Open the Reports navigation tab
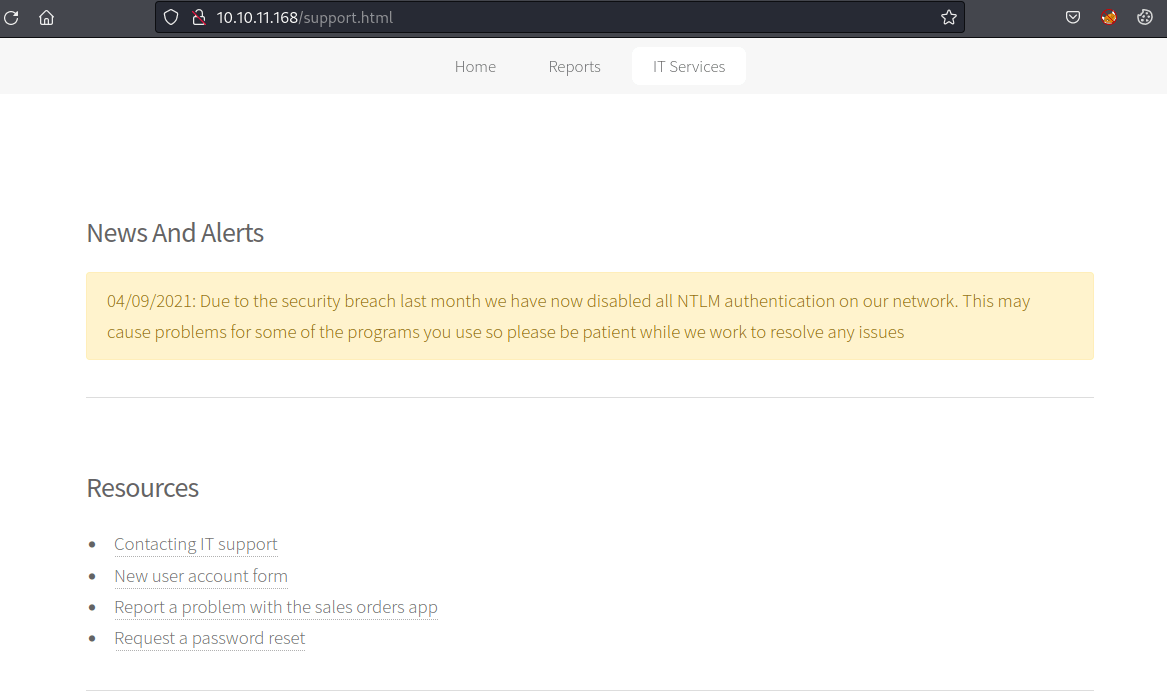 574,66
